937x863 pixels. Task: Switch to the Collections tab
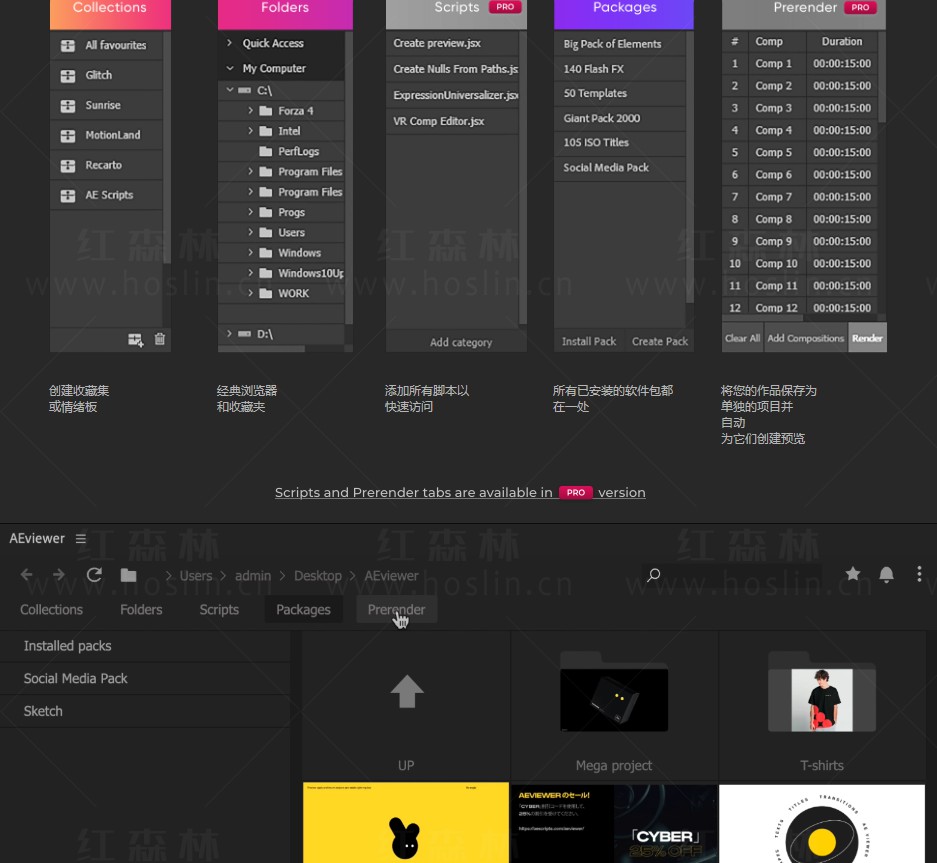51,610
